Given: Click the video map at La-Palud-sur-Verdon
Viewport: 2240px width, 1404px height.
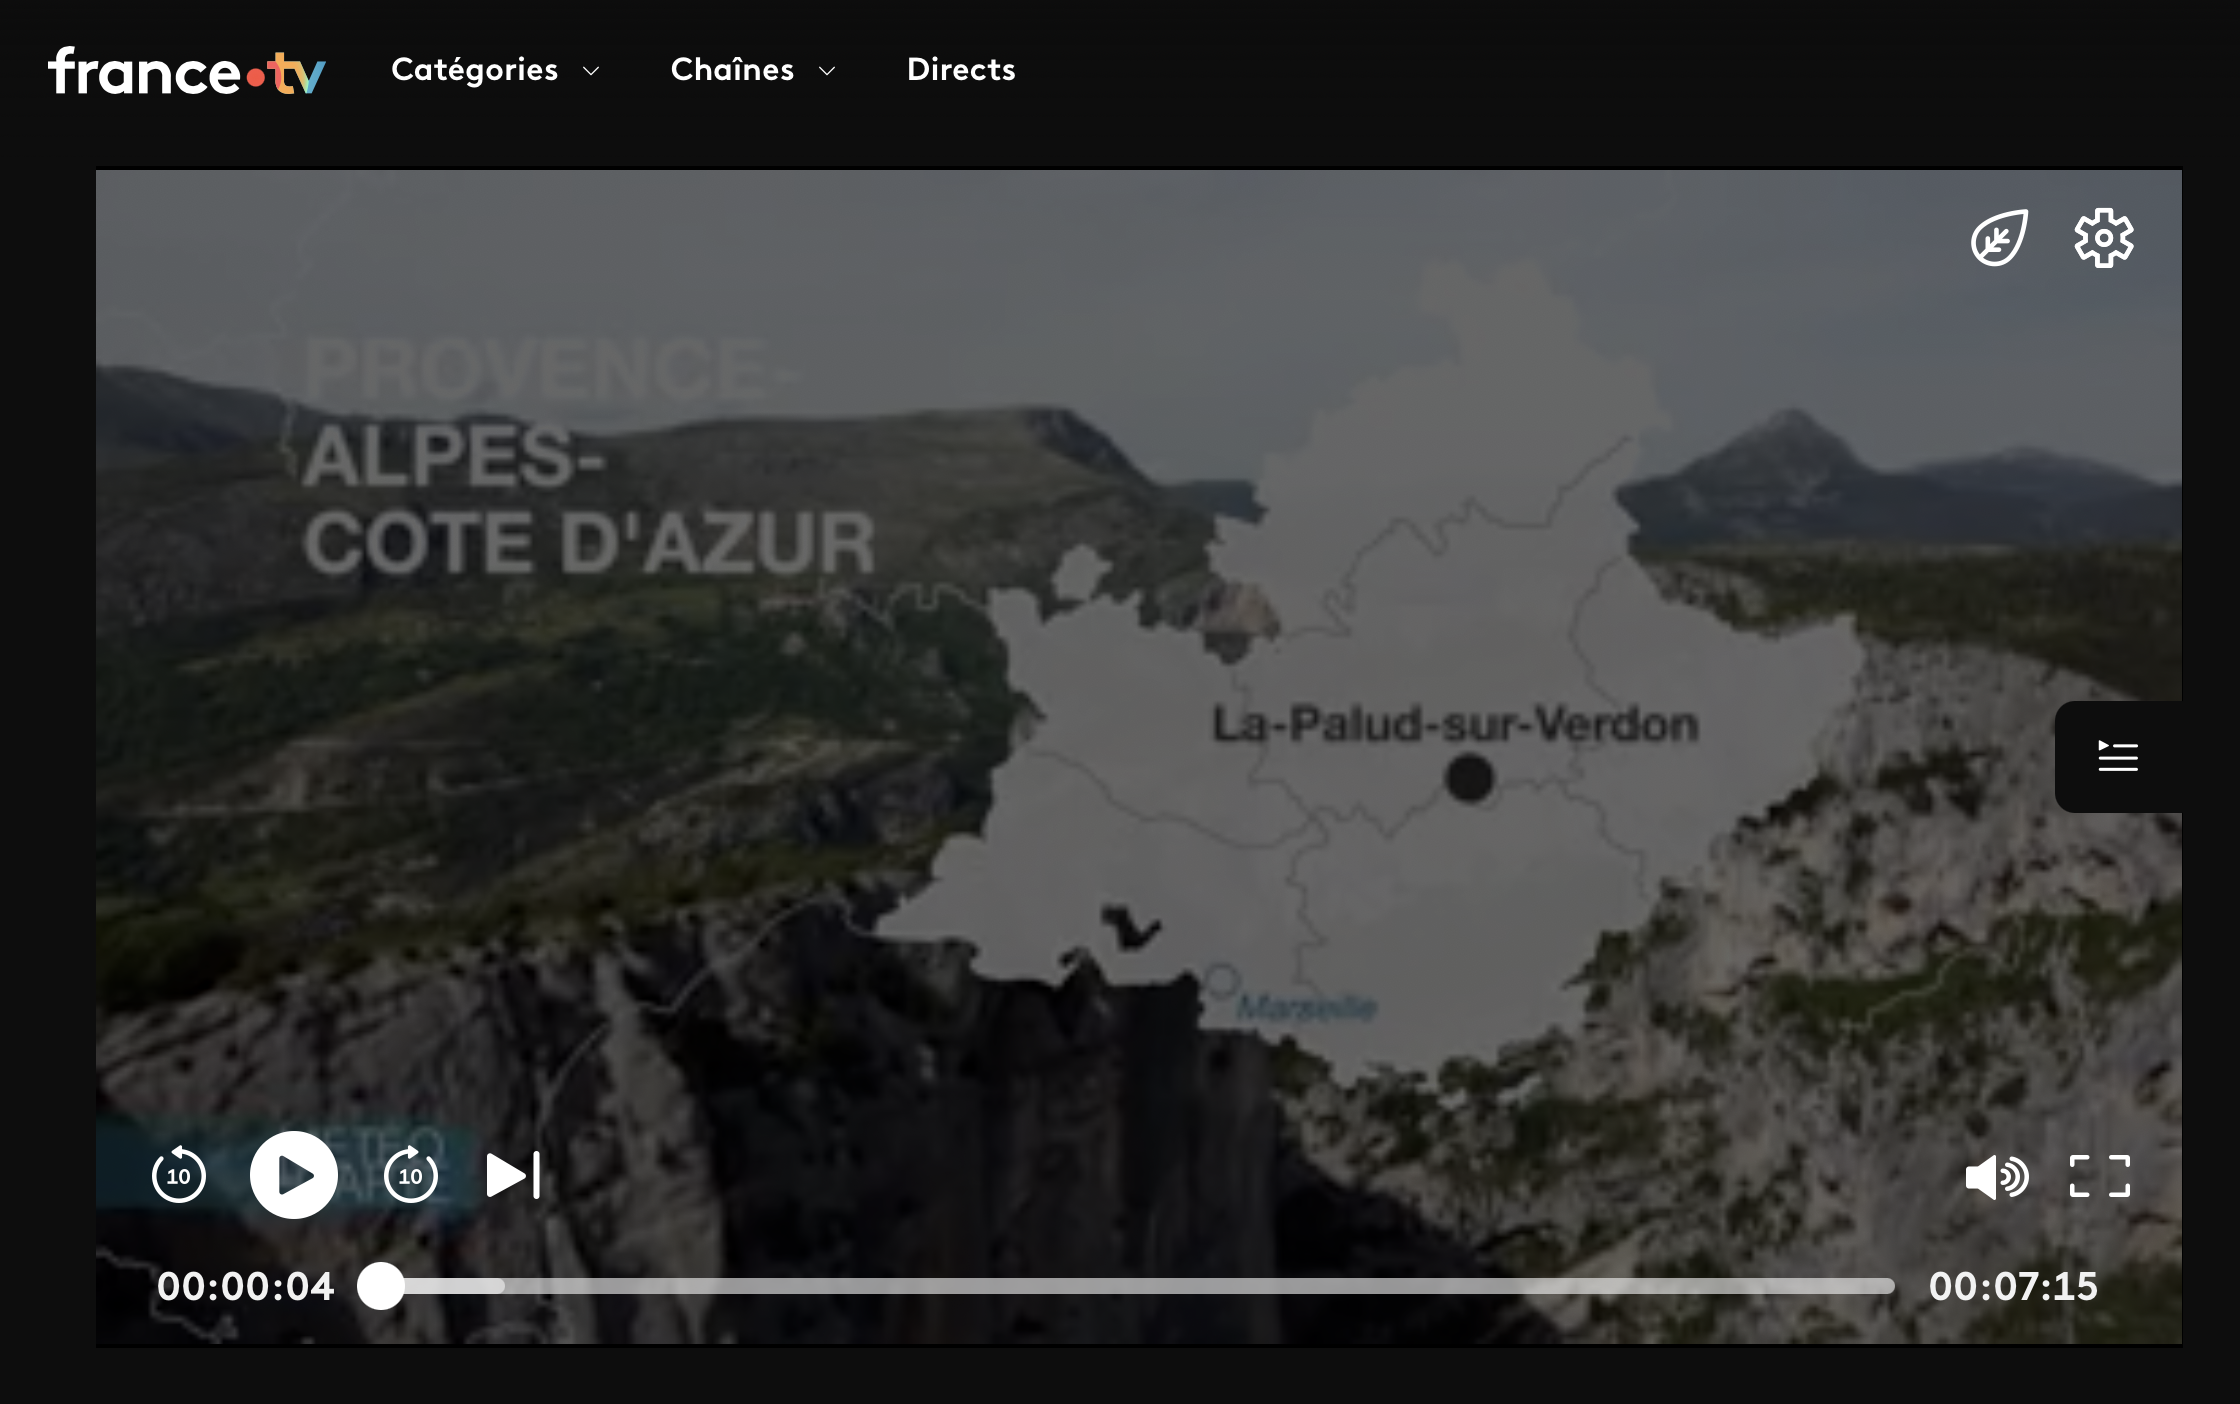Looking at the screenshot, I should tap(1469, 778).
